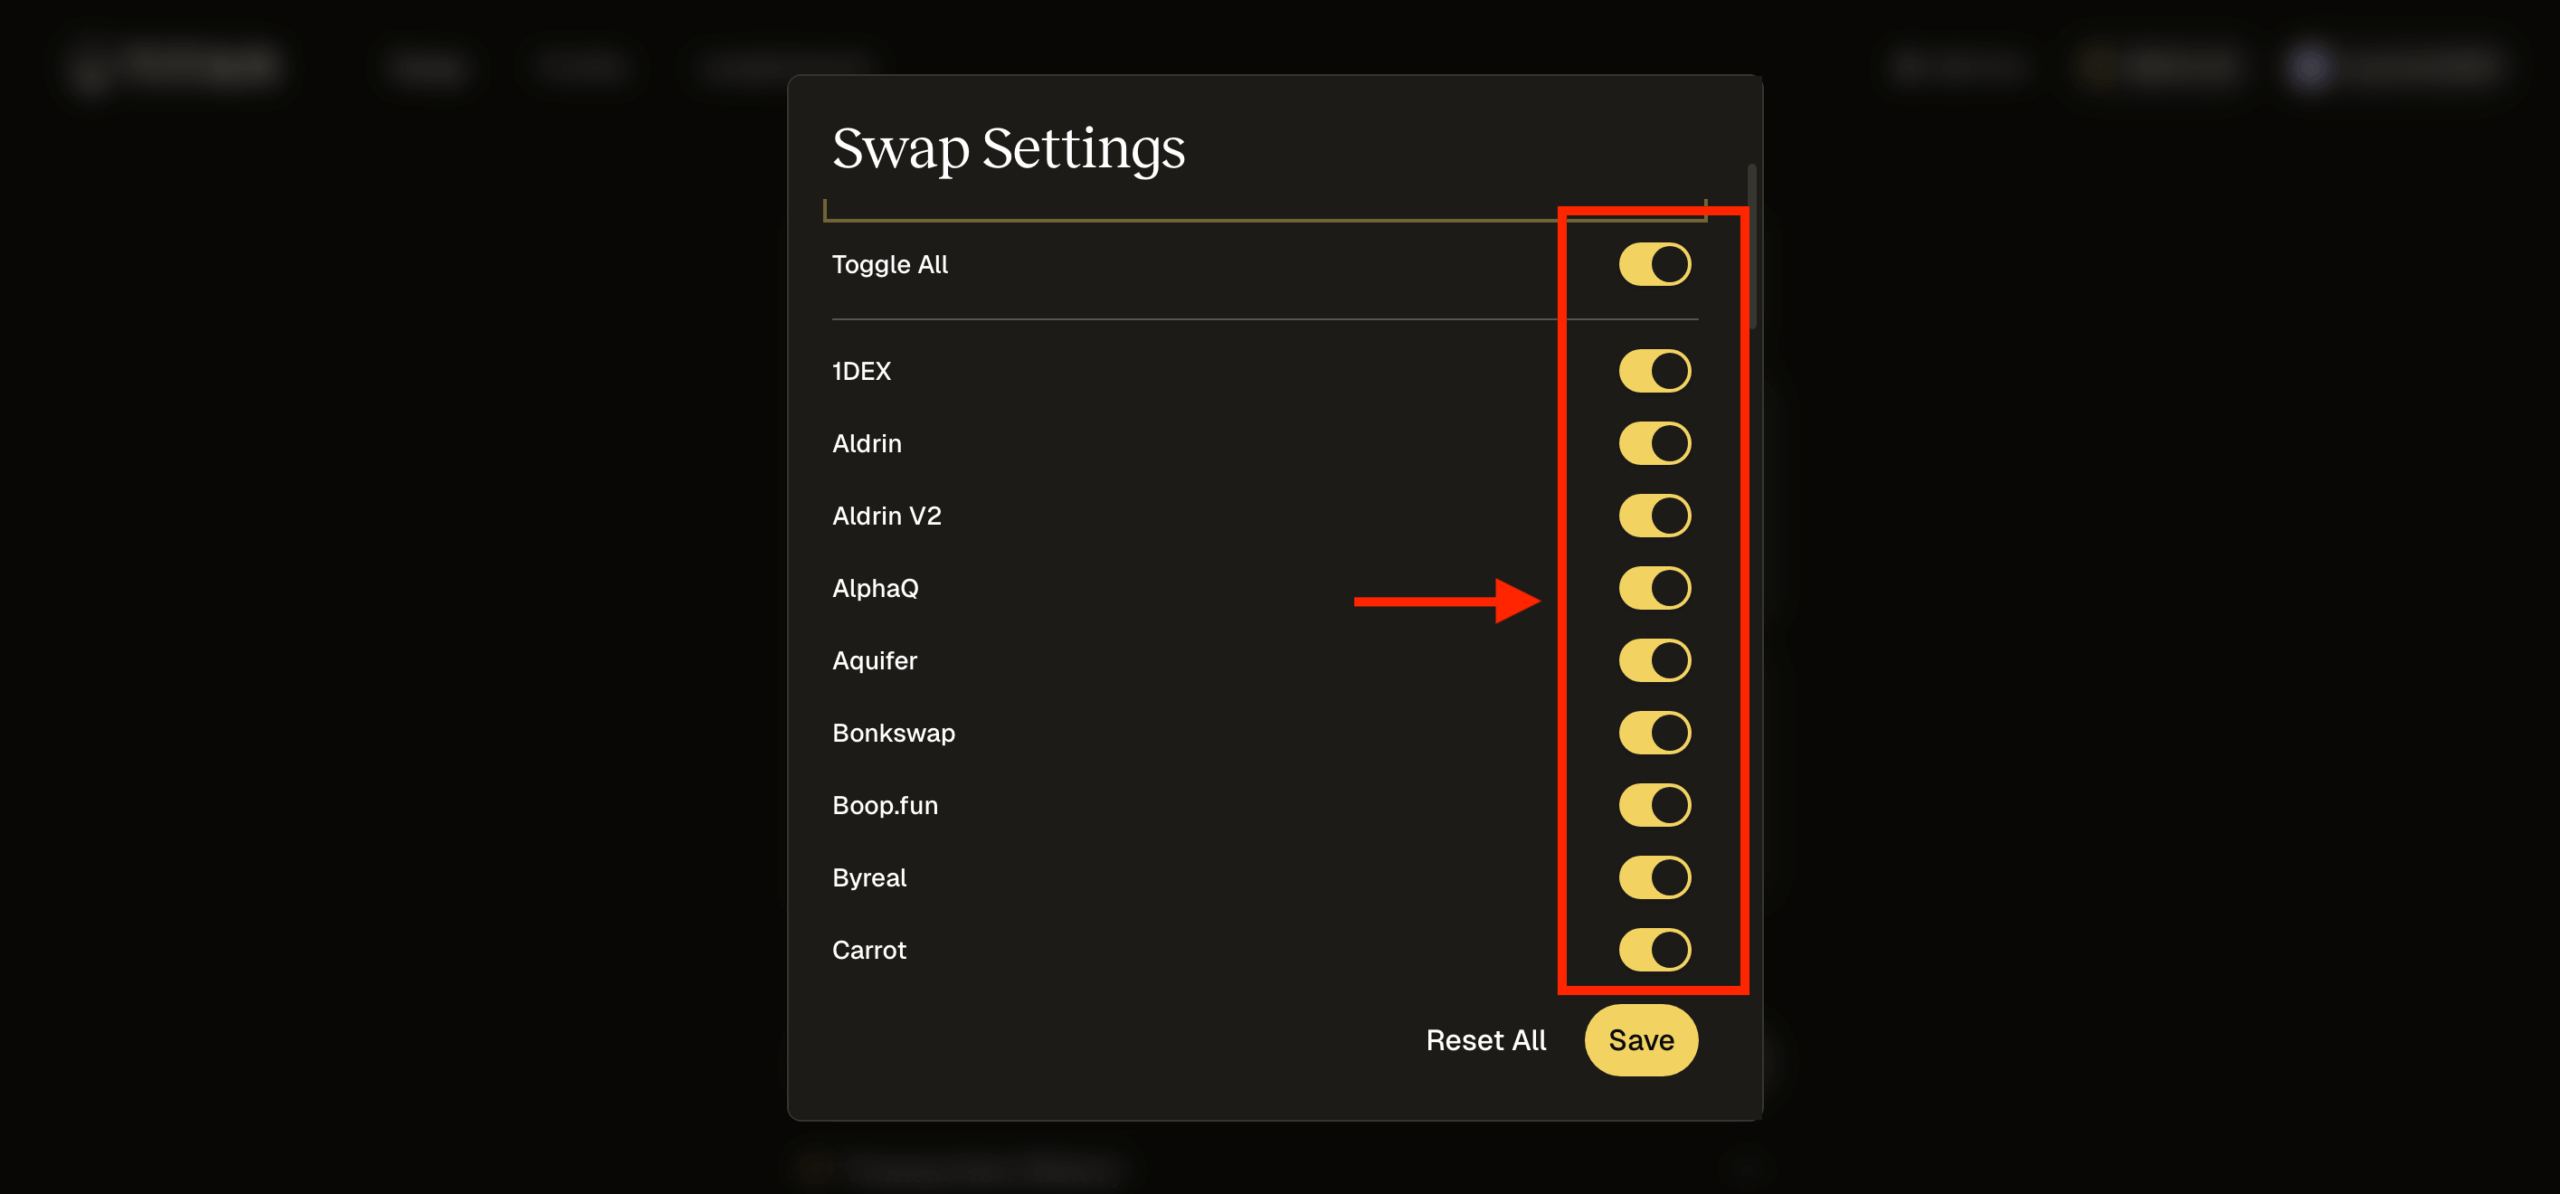The image size is (2560, 1194).
Task: Click the Bonkswap name label
Action: pyautogui.click(x=893, y=733)
